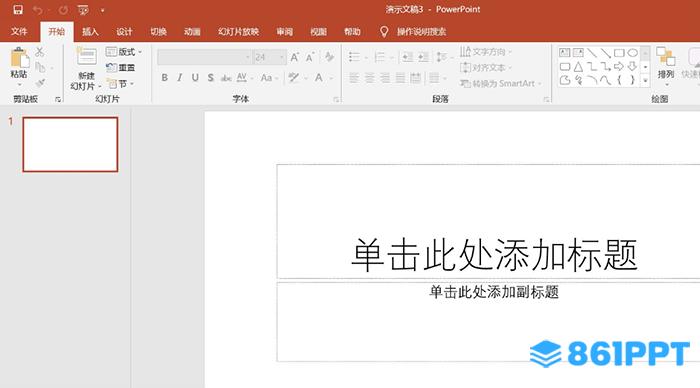Switch to the 设计 tab

pos(124,32)
